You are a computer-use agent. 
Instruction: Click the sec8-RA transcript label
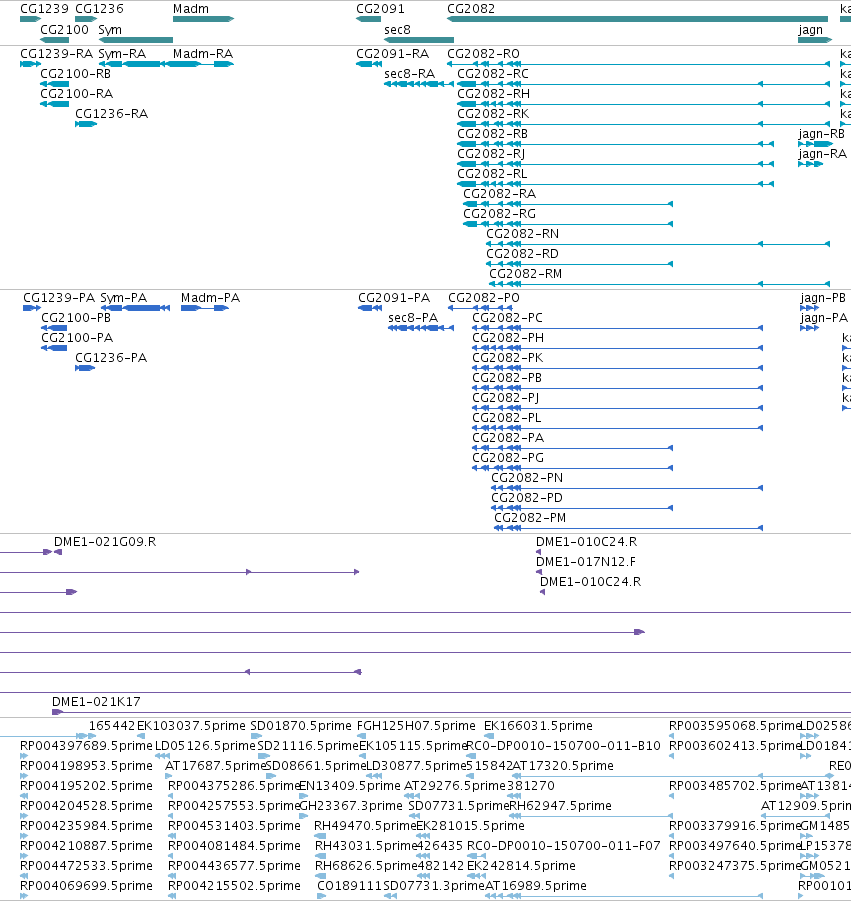410,74
